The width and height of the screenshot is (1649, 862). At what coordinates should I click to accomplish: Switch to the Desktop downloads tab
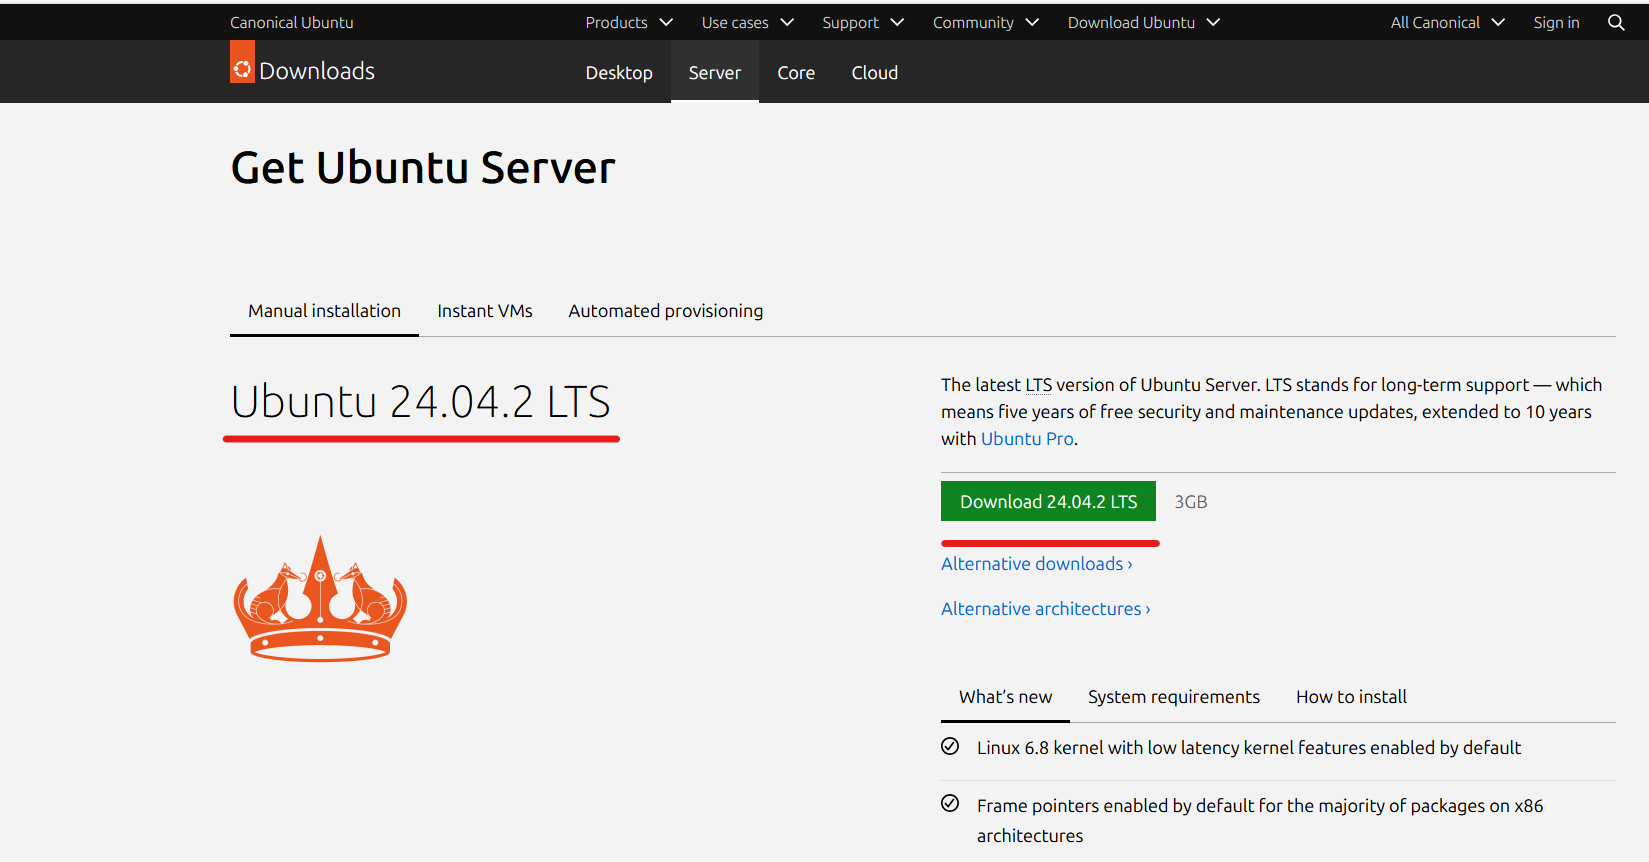(x=619, y=72)
